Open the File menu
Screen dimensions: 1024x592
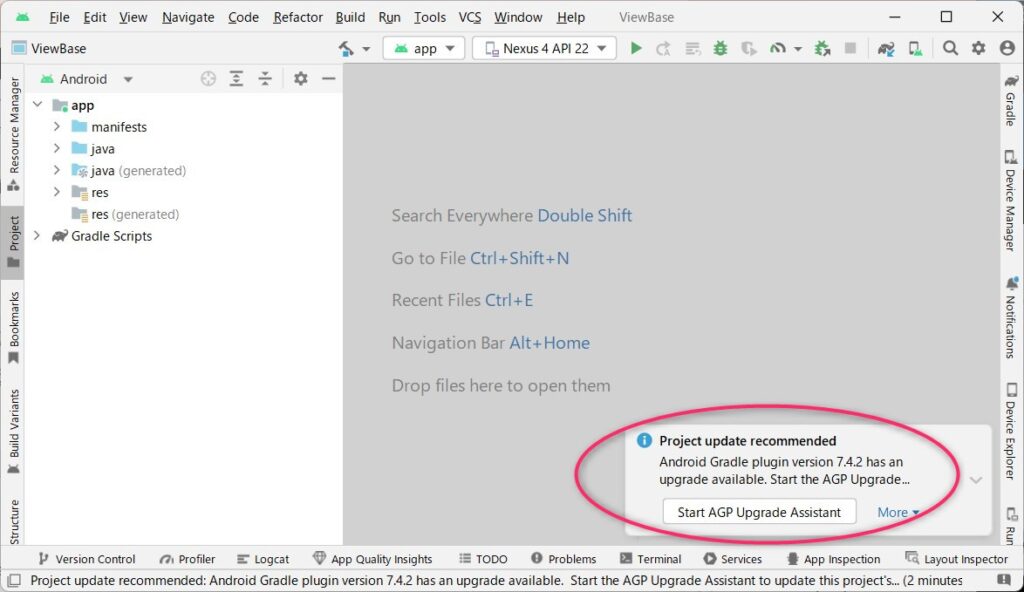click(x=59, y=17)
